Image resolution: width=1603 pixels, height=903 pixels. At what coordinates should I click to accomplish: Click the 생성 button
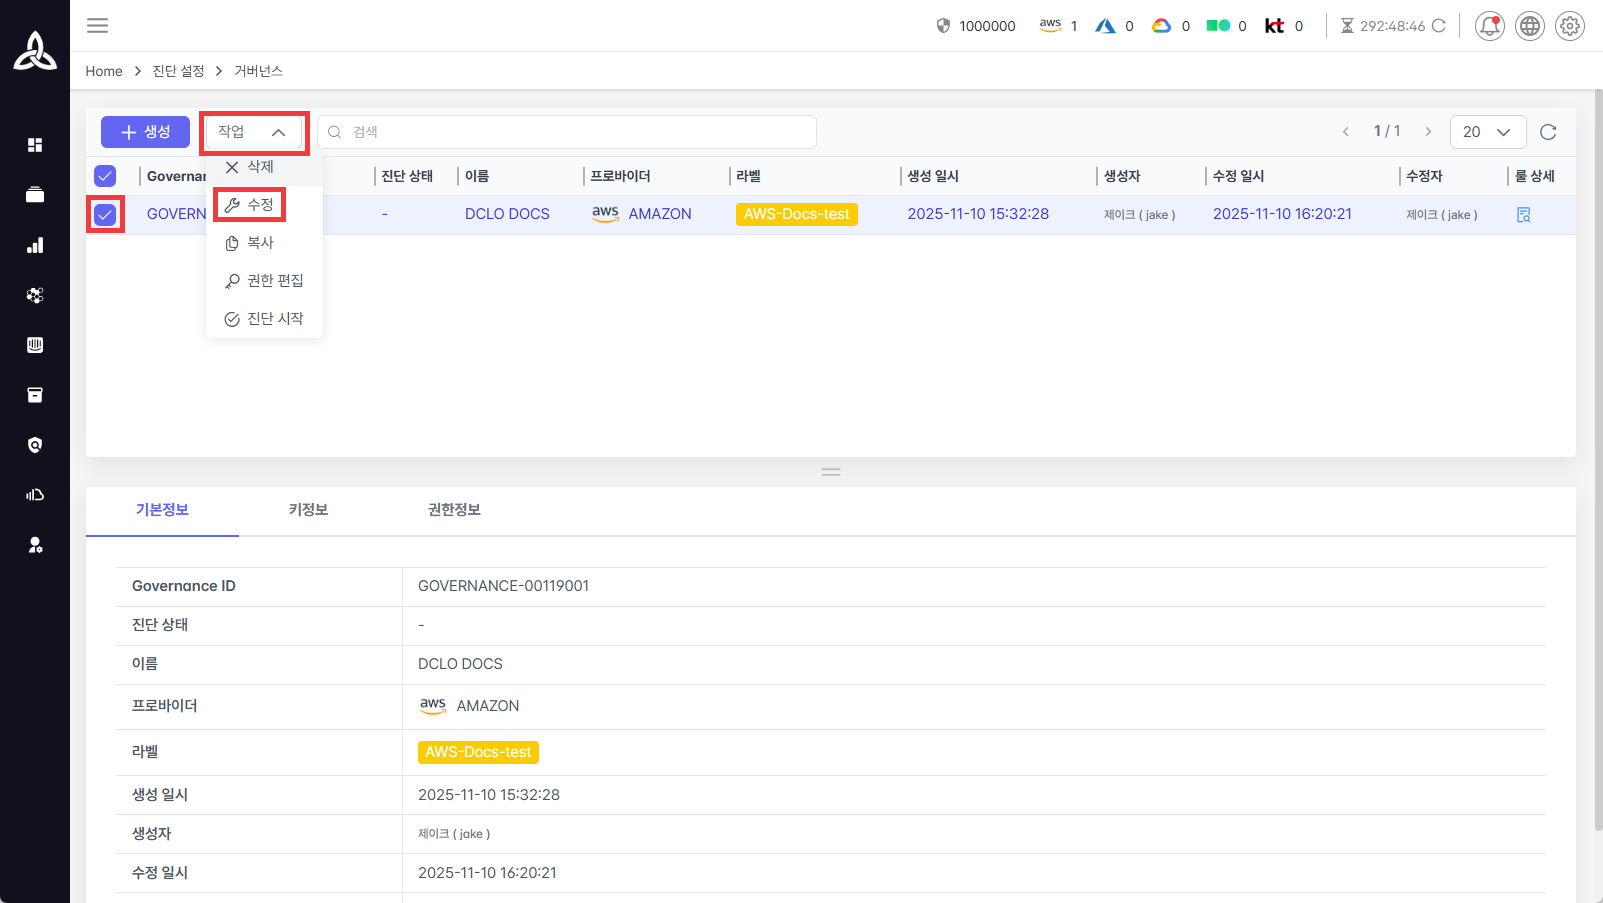[145, 132]
